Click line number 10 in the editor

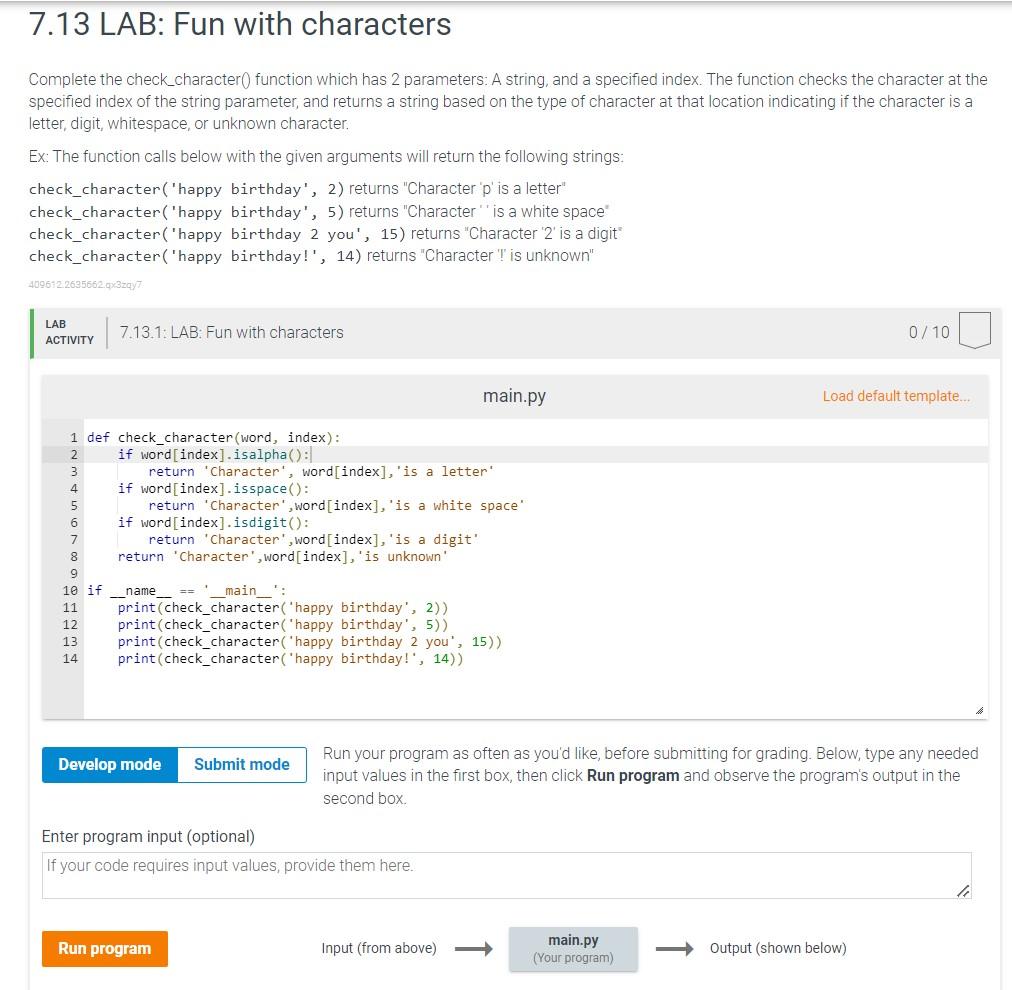click(70, 590)
